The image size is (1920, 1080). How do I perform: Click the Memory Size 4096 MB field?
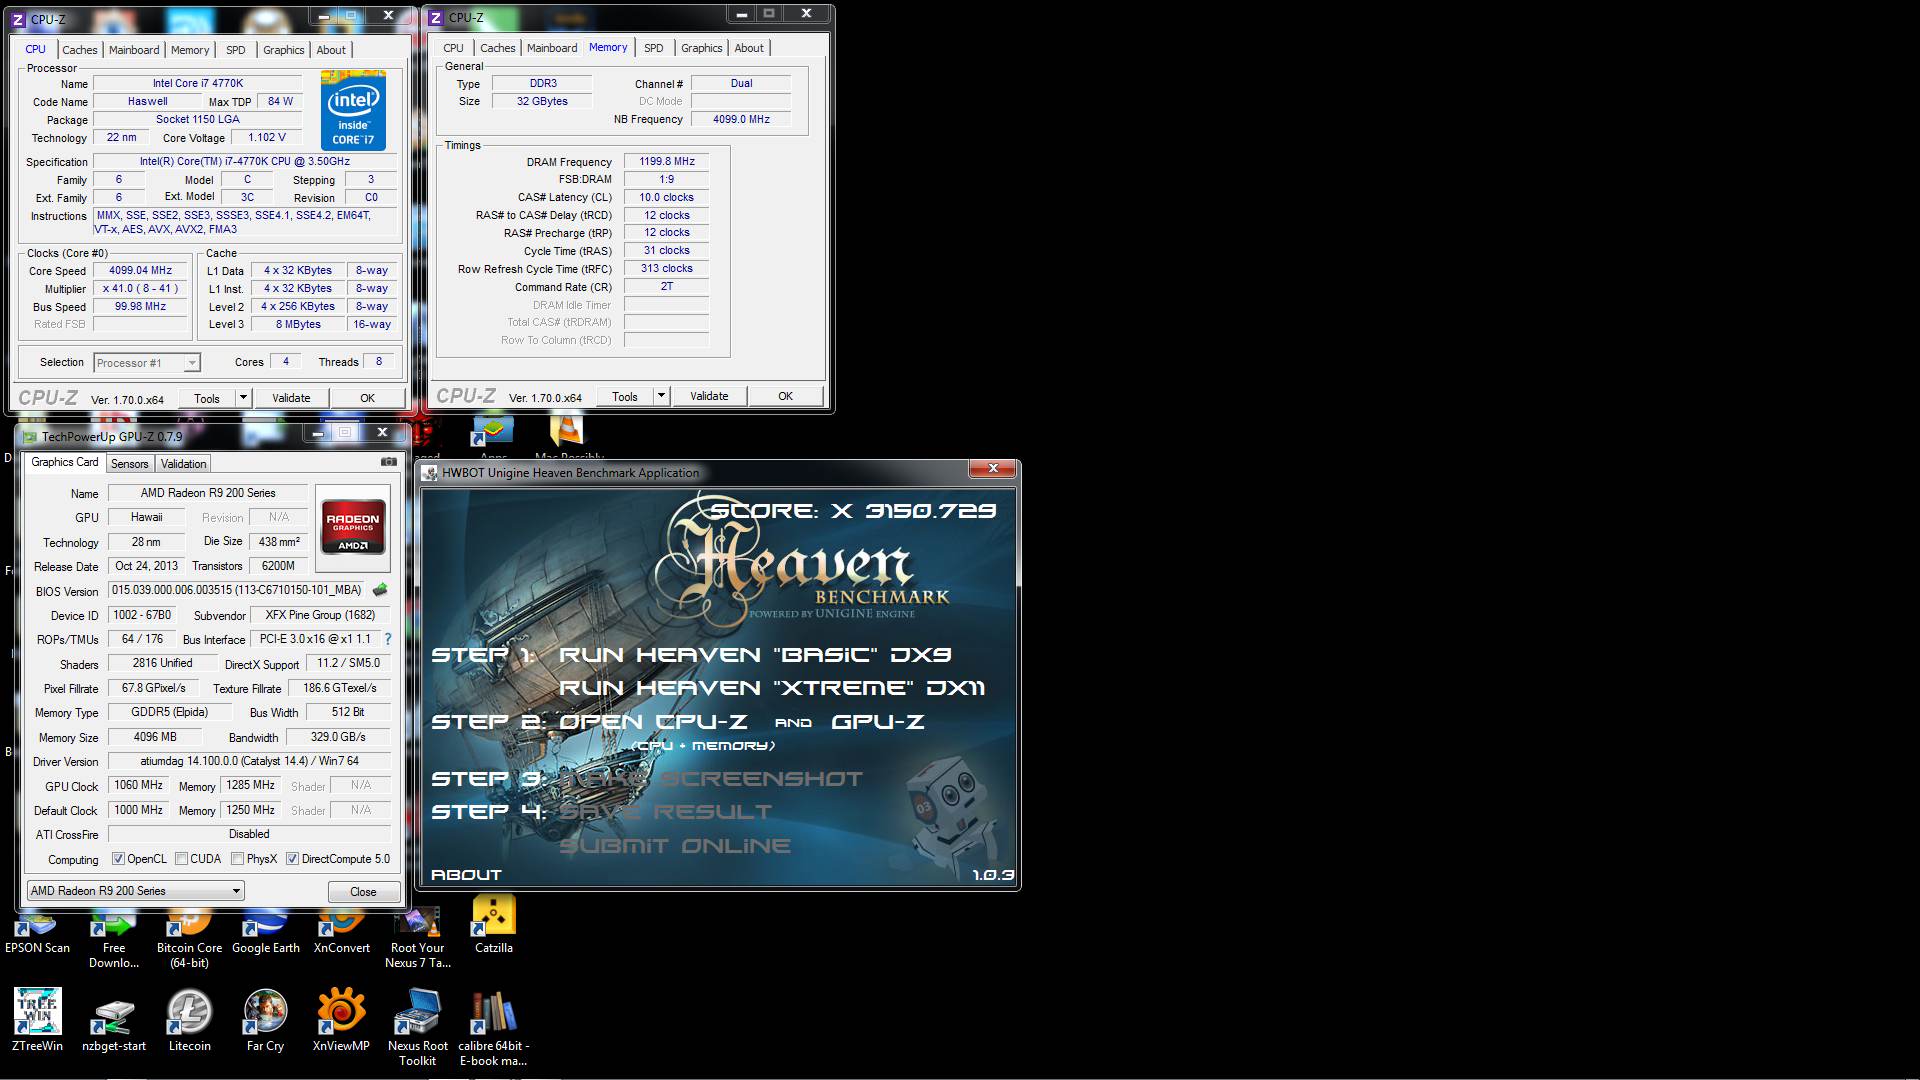[155, 737]
